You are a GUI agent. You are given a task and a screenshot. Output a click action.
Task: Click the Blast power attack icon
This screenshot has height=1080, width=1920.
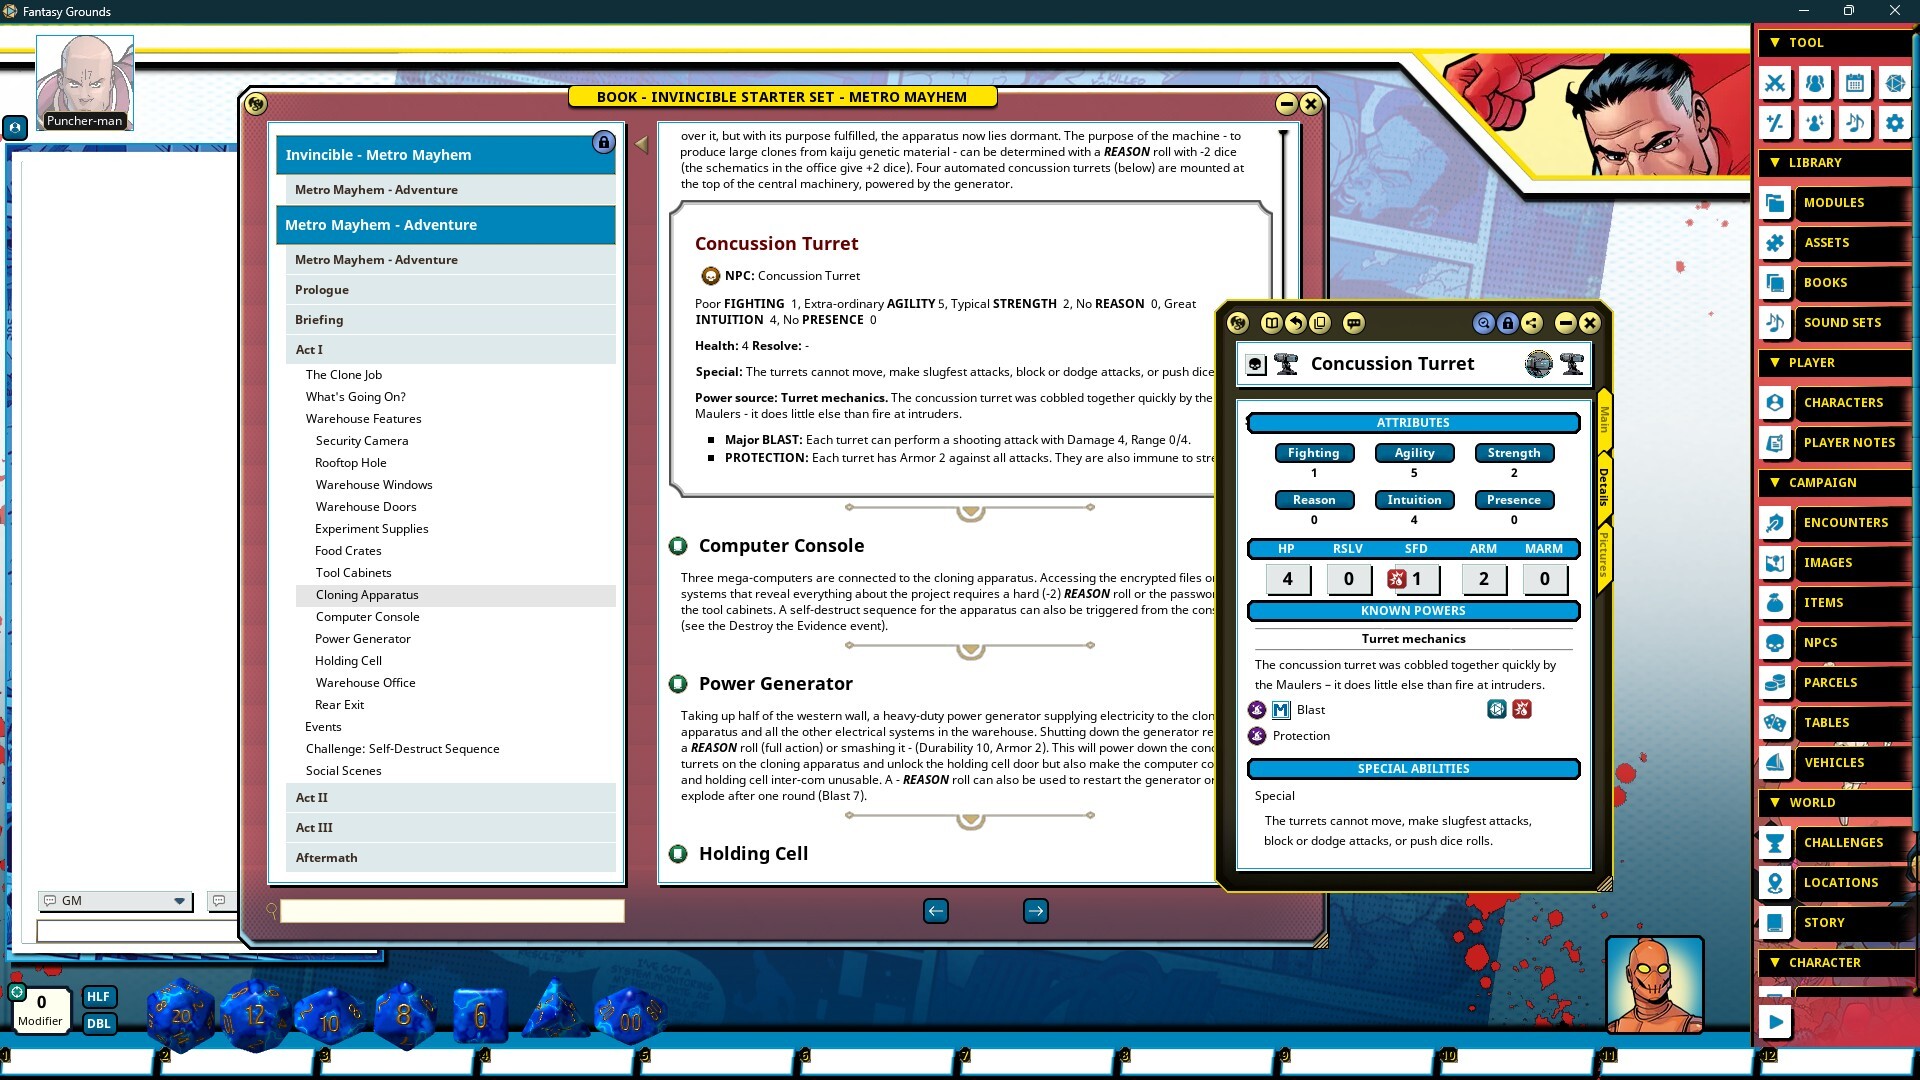pyautogui.click(x=1496, y=710)
